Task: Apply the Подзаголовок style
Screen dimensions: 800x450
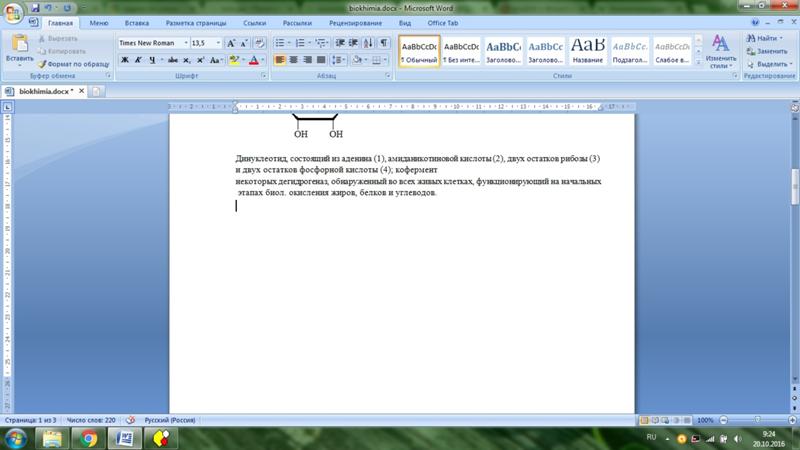Action: click(x=630, y=51)
